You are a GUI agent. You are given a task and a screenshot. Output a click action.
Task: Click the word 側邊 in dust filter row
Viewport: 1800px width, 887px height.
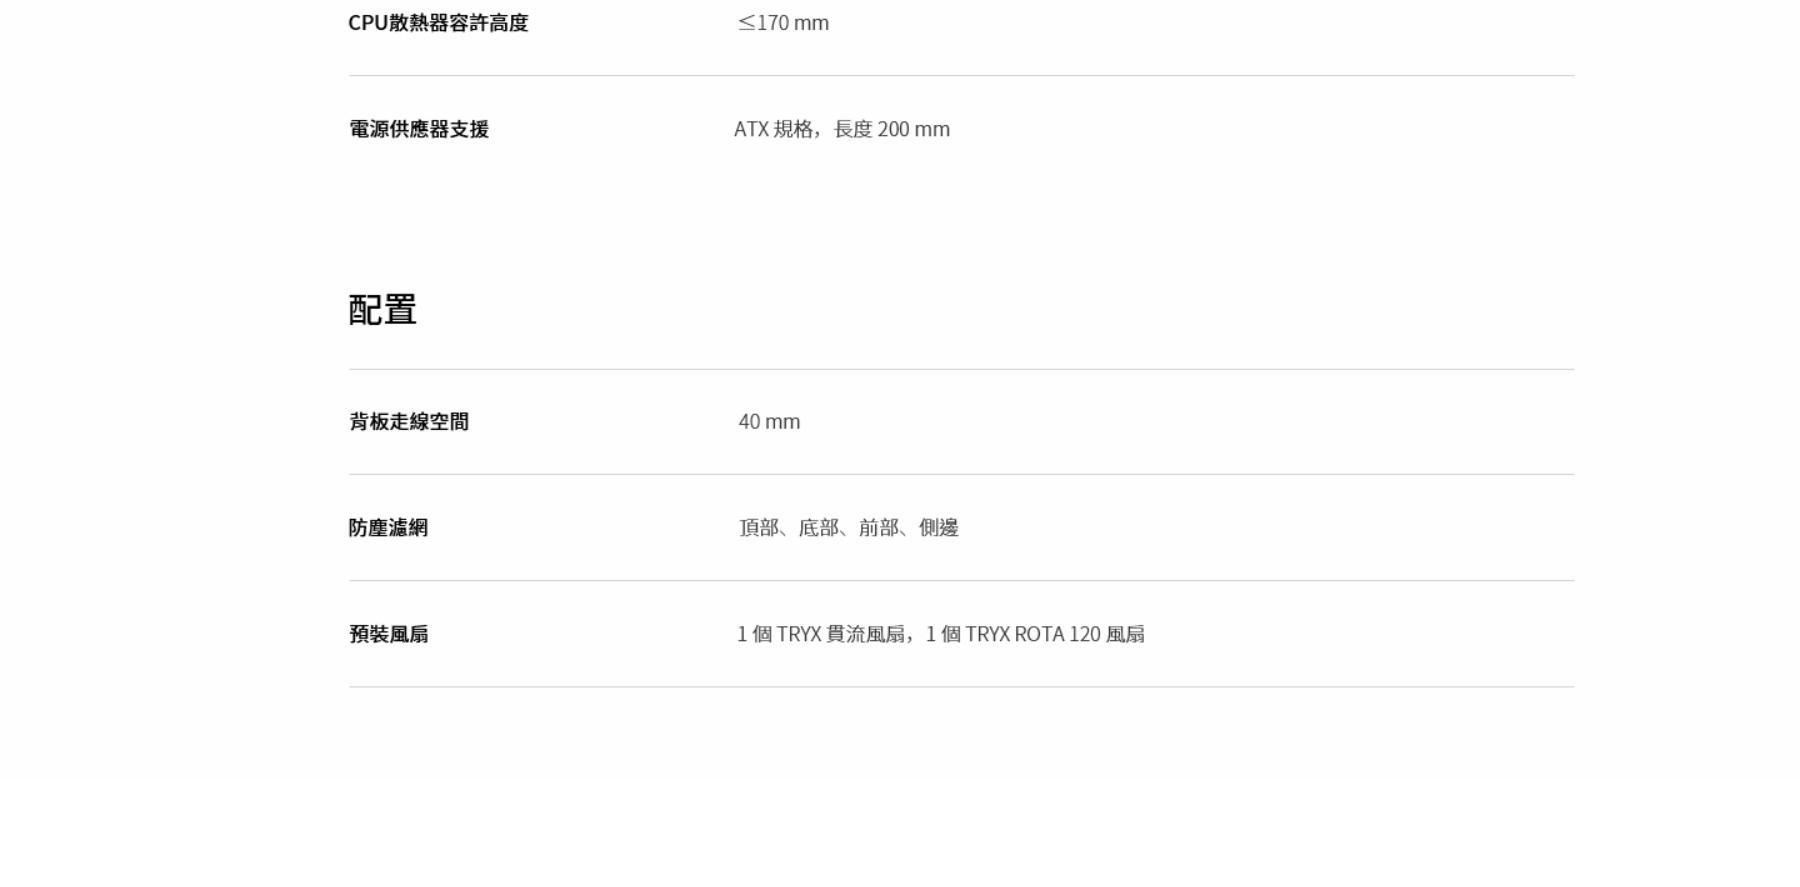[938, 528]
